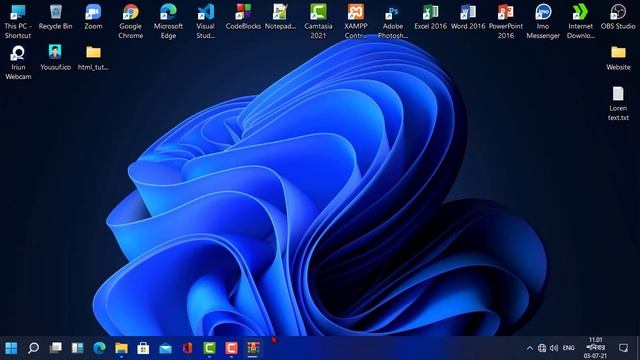Select the Word 2016 desktop shortcut
640x360 pixels.
pyautogui.click(x=468, y=17)
